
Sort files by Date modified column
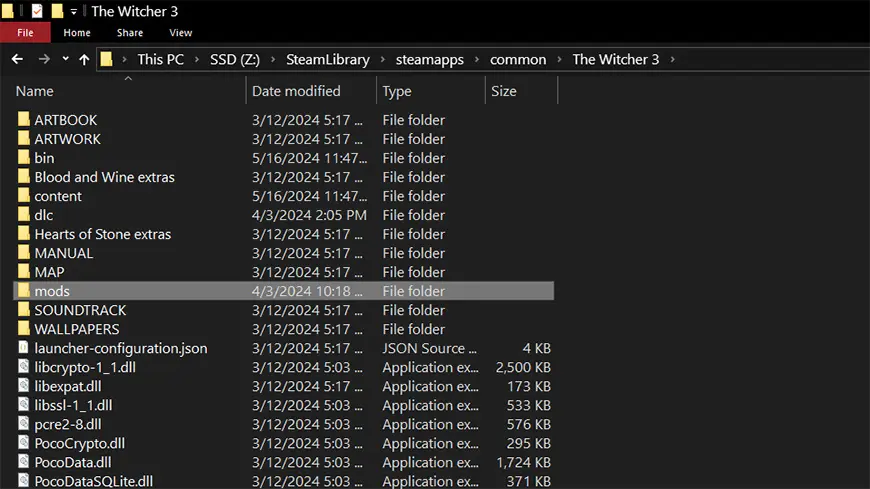(x=296, y=91)
